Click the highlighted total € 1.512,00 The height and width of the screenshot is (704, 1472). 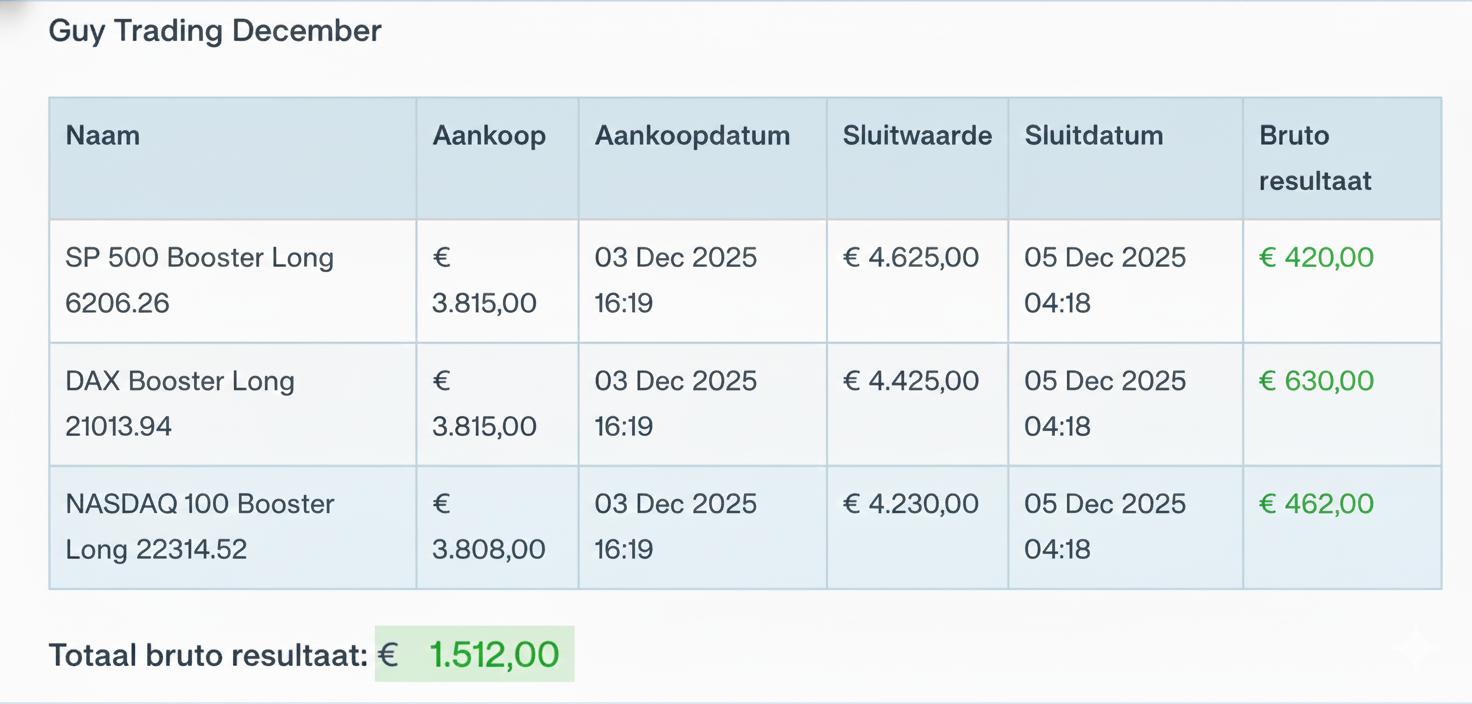(x=475, y=655)
